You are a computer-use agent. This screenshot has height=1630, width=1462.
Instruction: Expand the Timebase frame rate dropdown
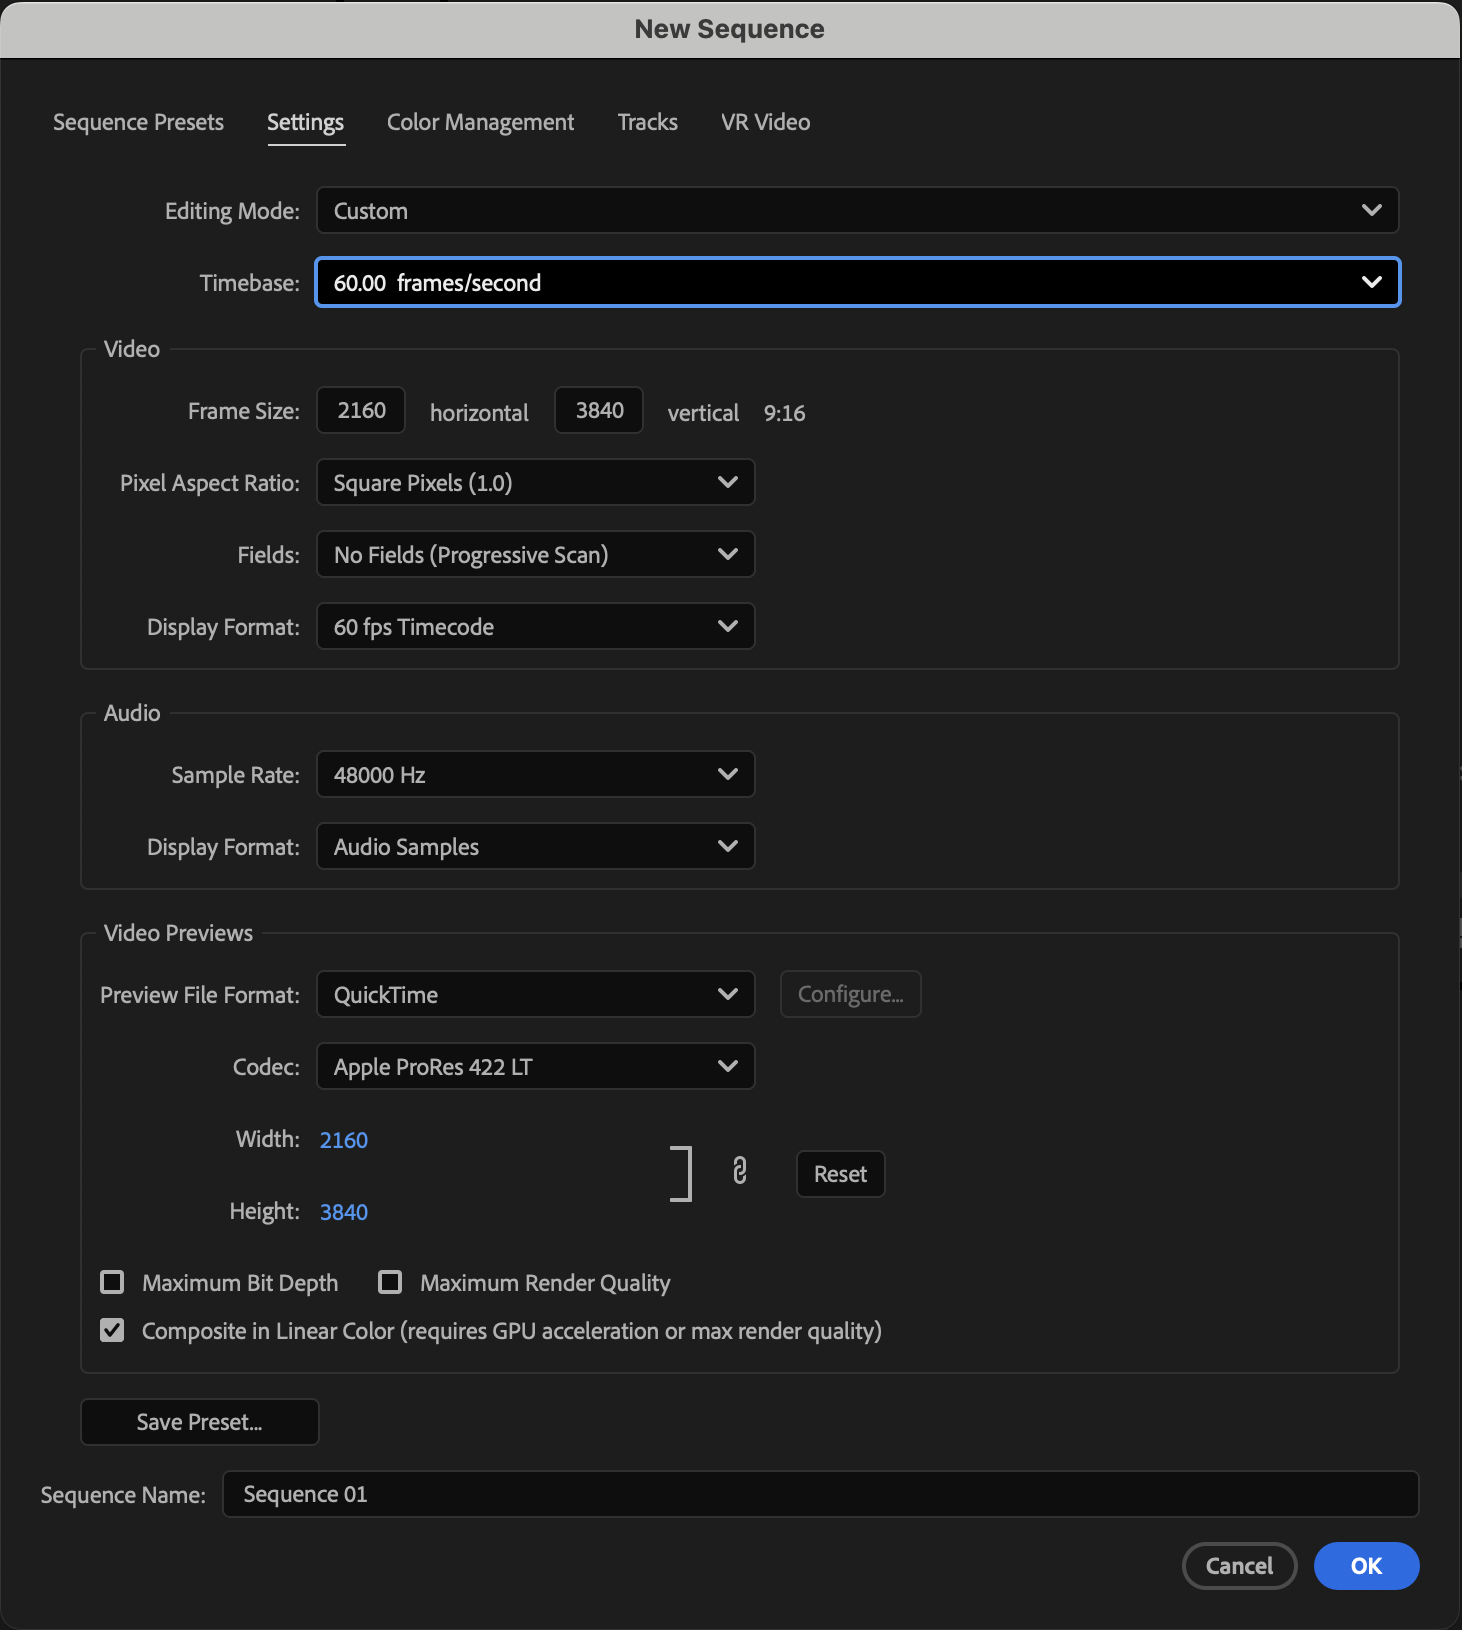pyautogui.click(x=857, y=283)
